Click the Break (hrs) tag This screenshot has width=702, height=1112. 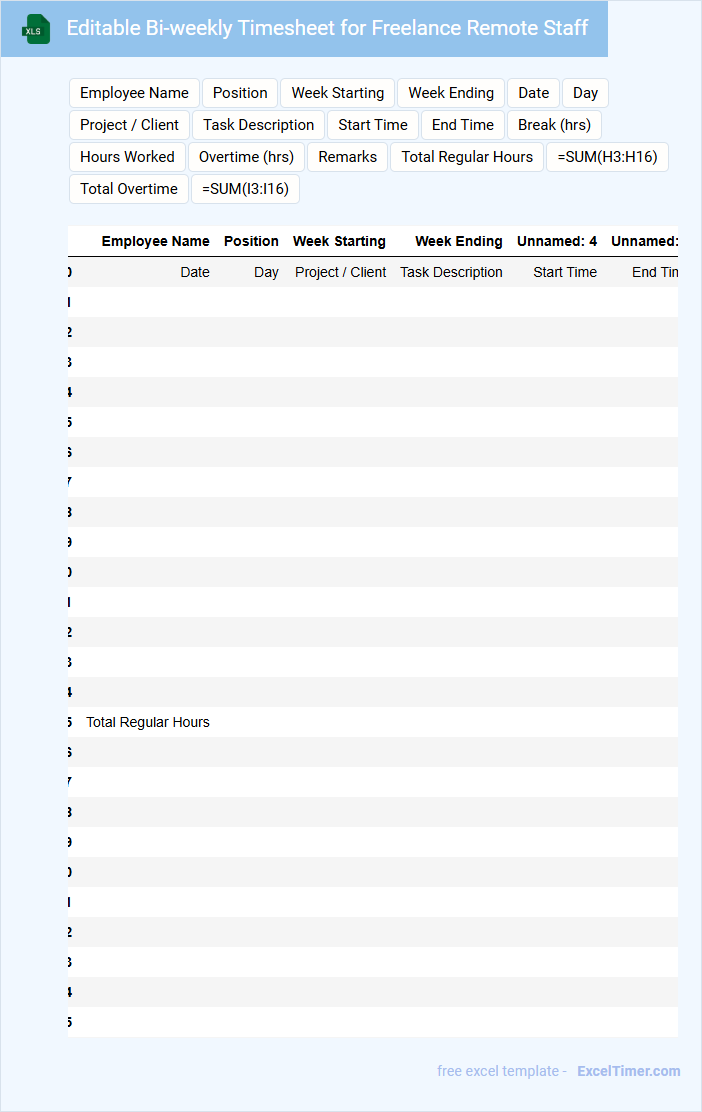(554, 125)
